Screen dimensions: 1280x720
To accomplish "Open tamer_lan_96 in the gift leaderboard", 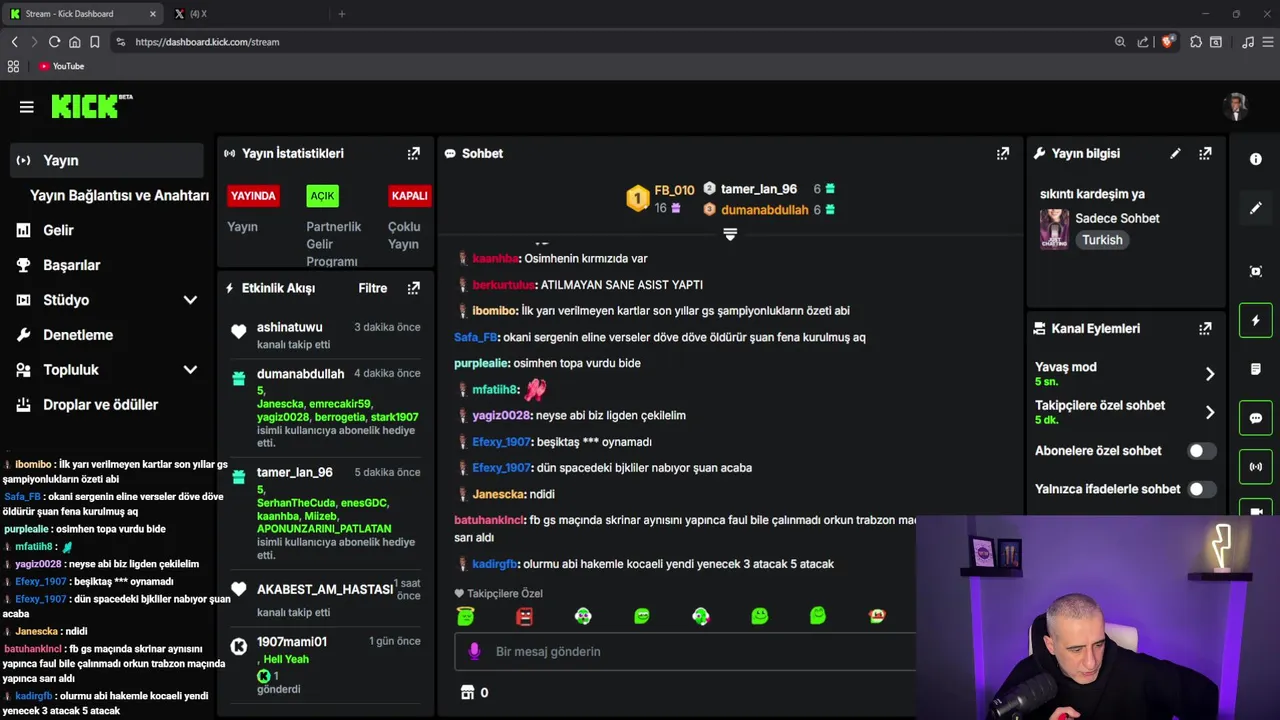I will point(759,189).
